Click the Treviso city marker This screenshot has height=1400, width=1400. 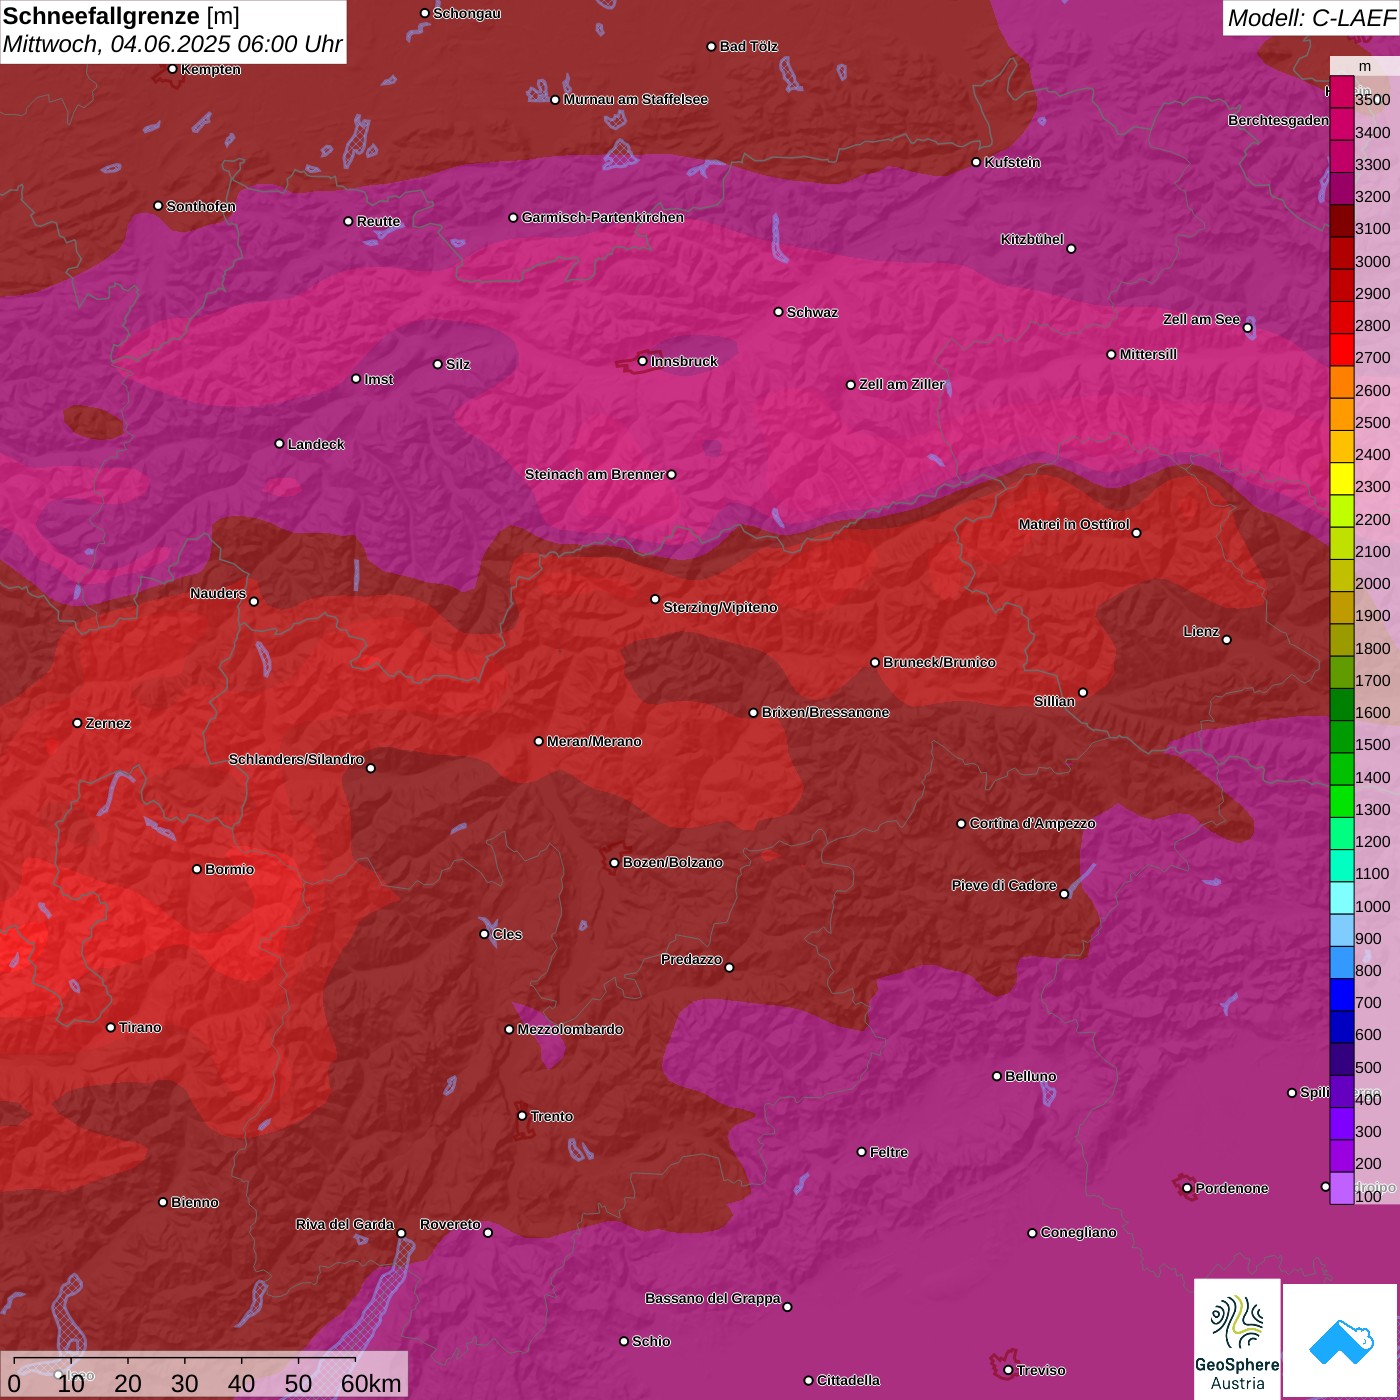(x=1008, y=1370)
